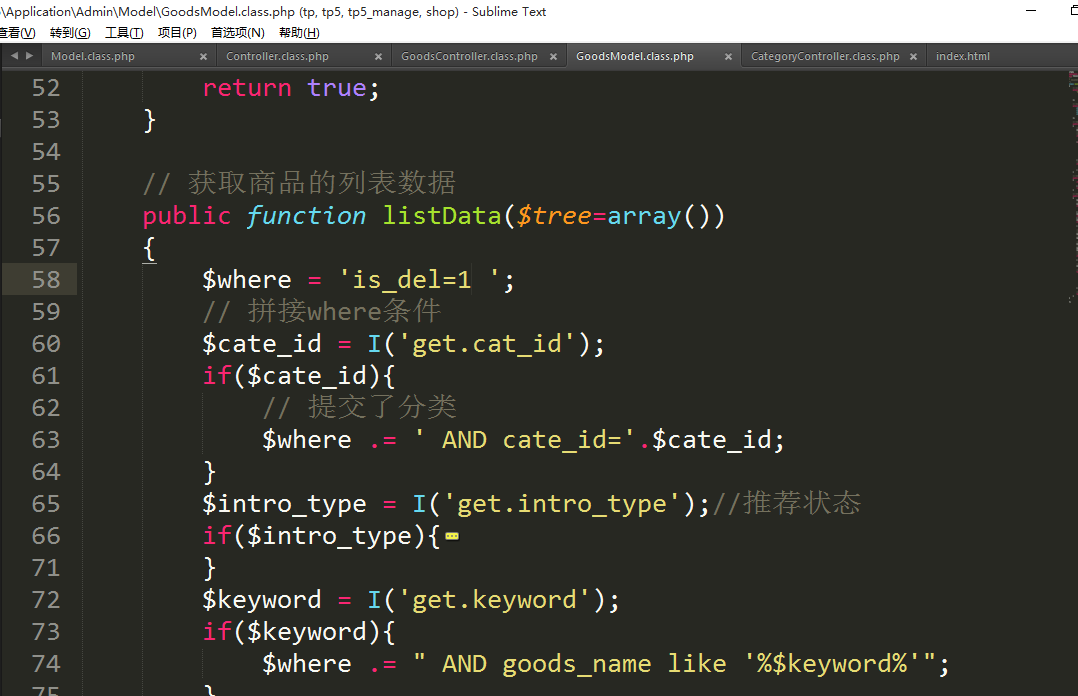Click the tab scroll left arrow
The height and width of the screenshot is (696, 1078).
coord(14,56)
